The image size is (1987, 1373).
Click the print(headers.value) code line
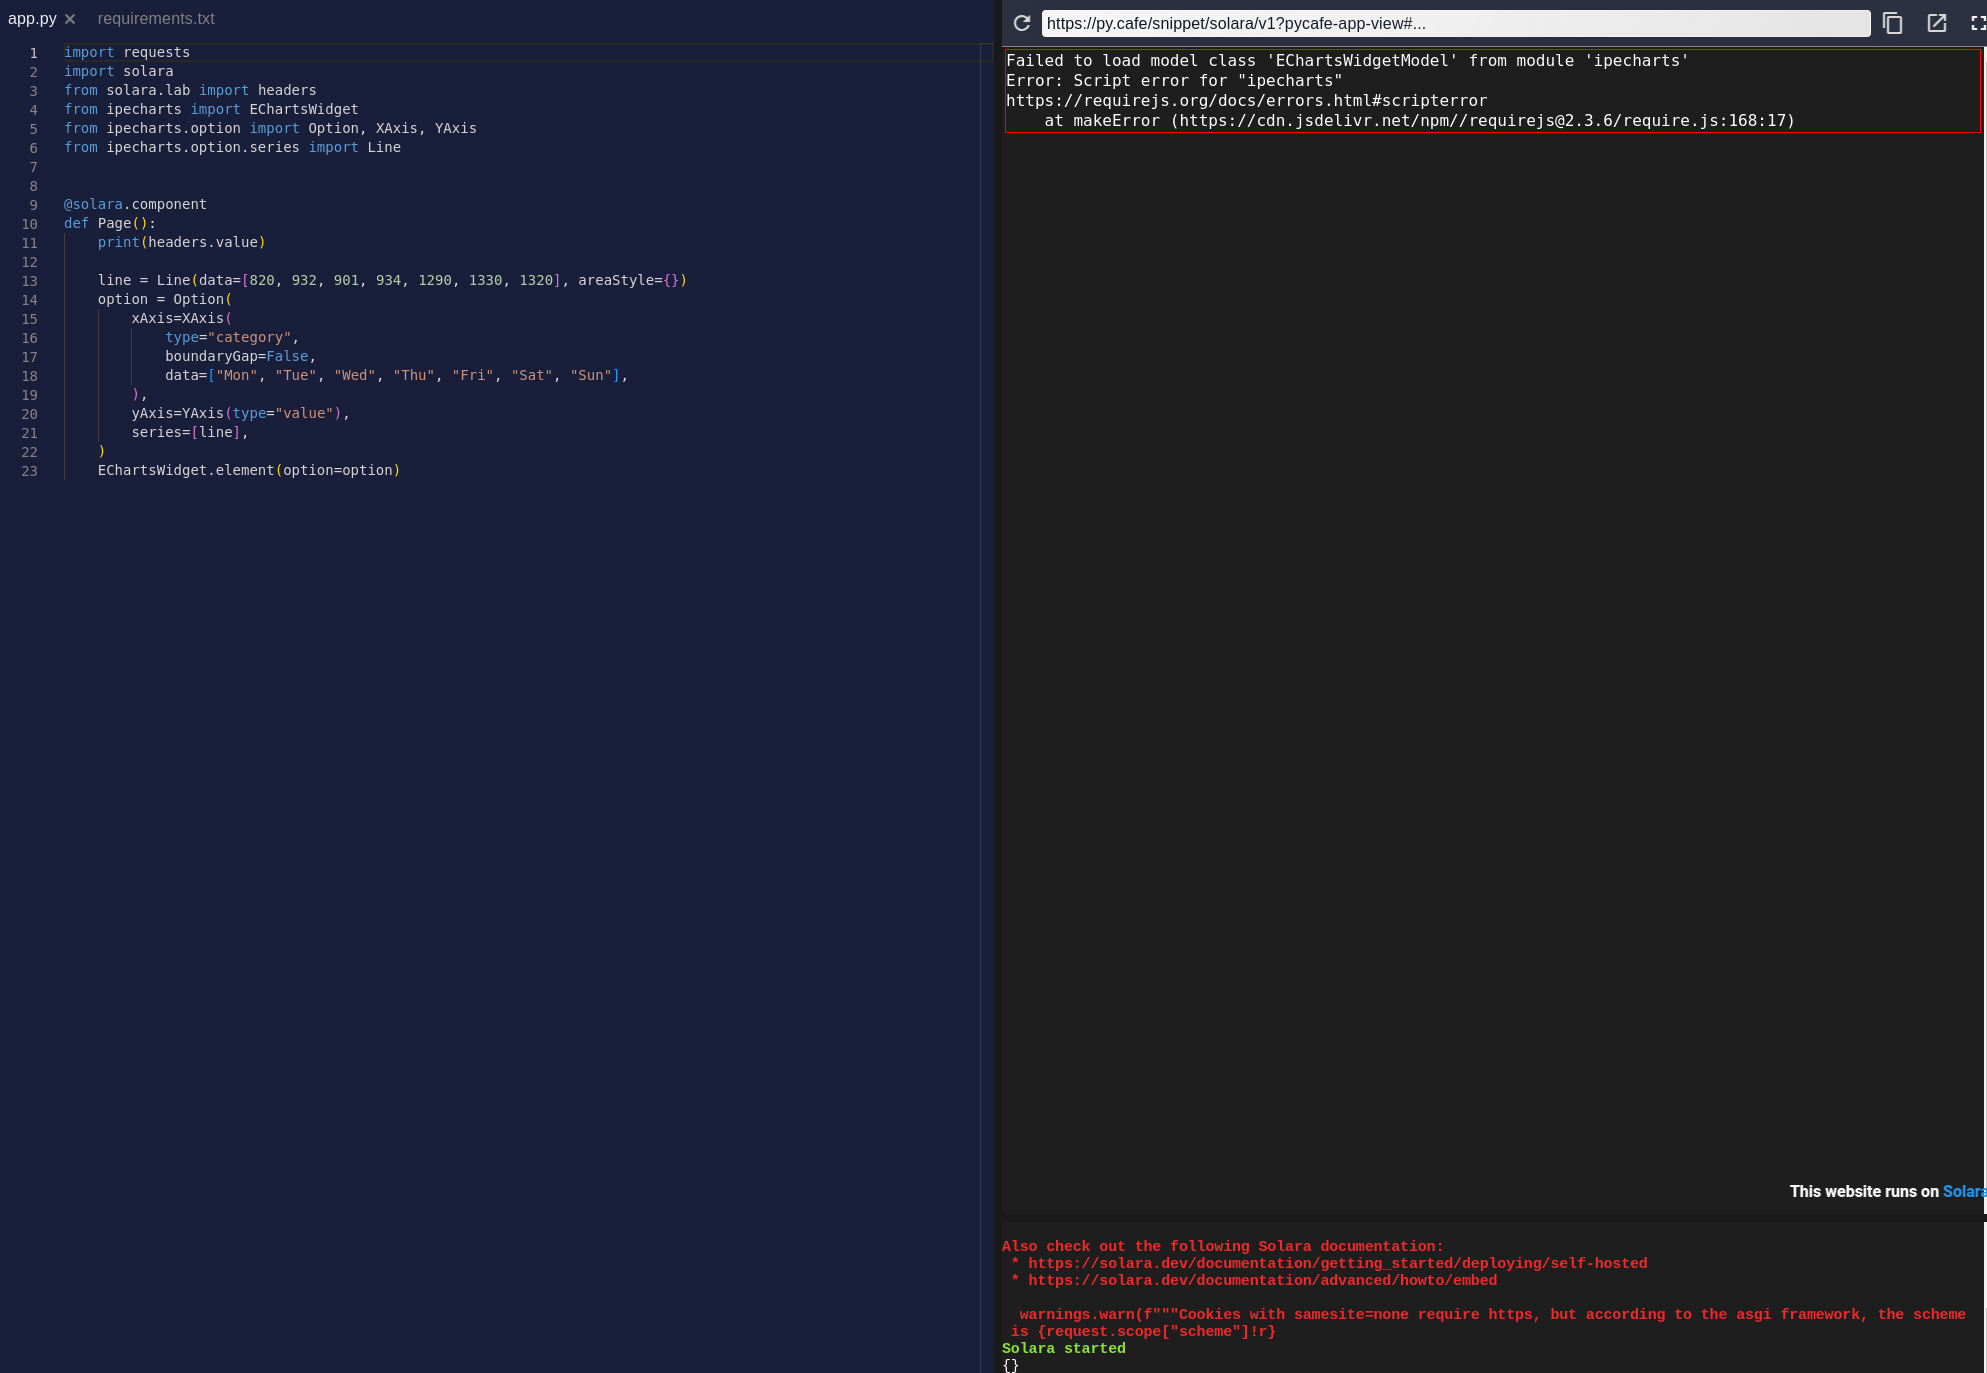tap(181, 242)
